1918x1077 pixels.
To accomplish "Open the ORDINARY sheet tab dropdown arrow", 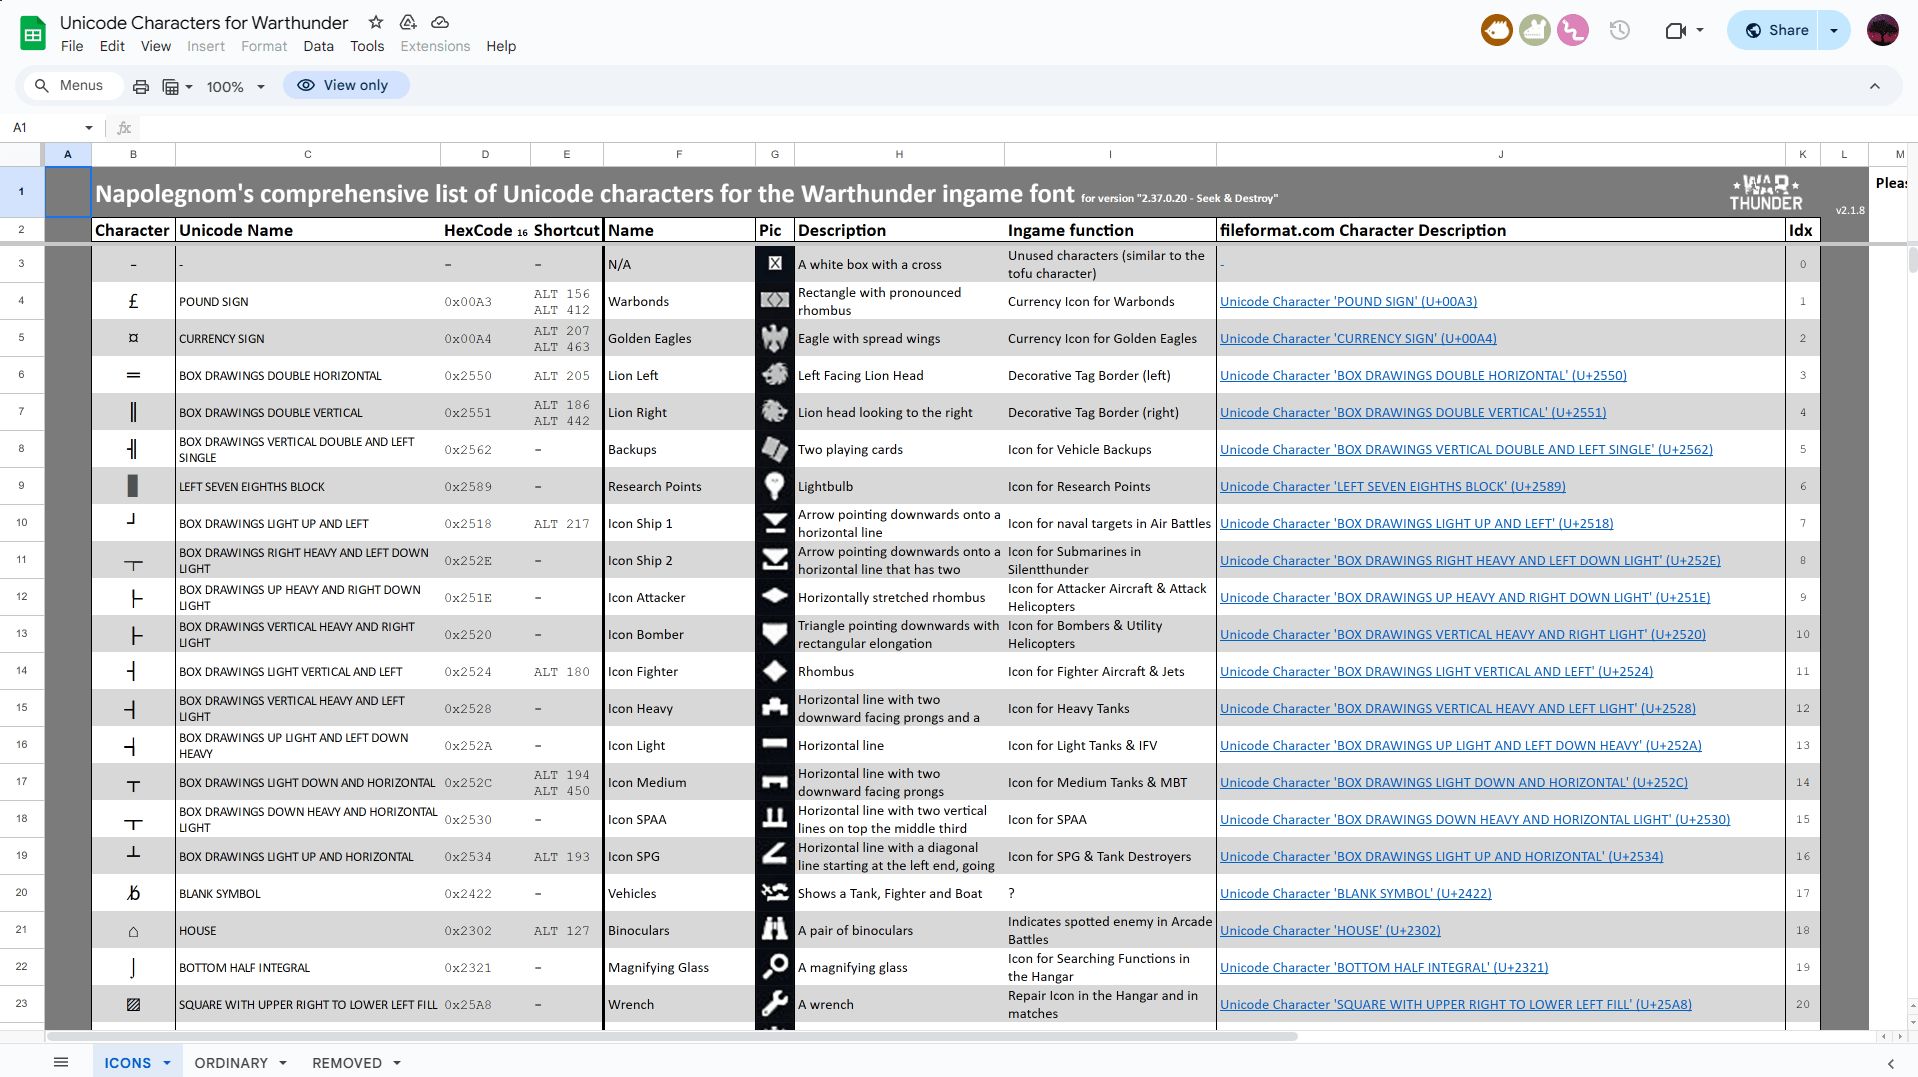I will pyautogui.click(x=283, y=1063).
